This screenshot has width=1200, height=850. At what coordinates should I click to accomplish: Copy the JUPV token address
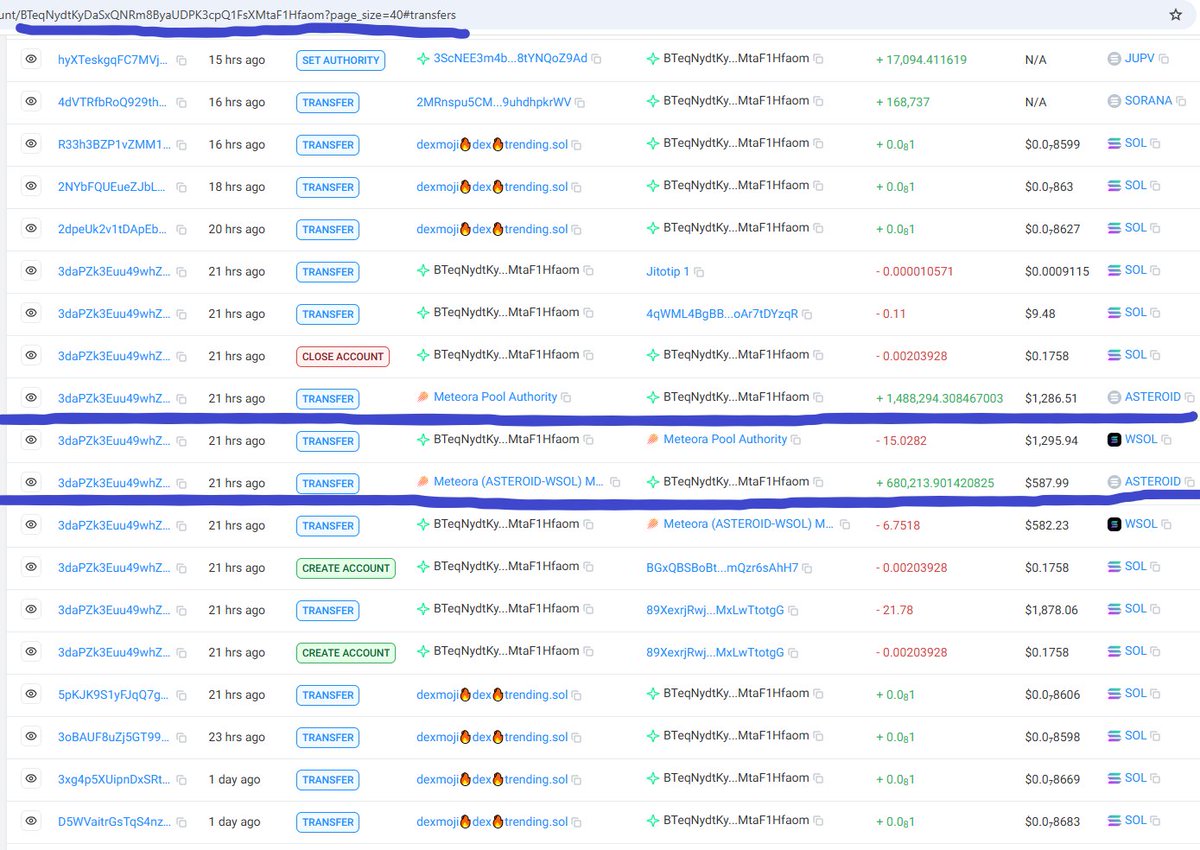click(x=1164, y=60)
